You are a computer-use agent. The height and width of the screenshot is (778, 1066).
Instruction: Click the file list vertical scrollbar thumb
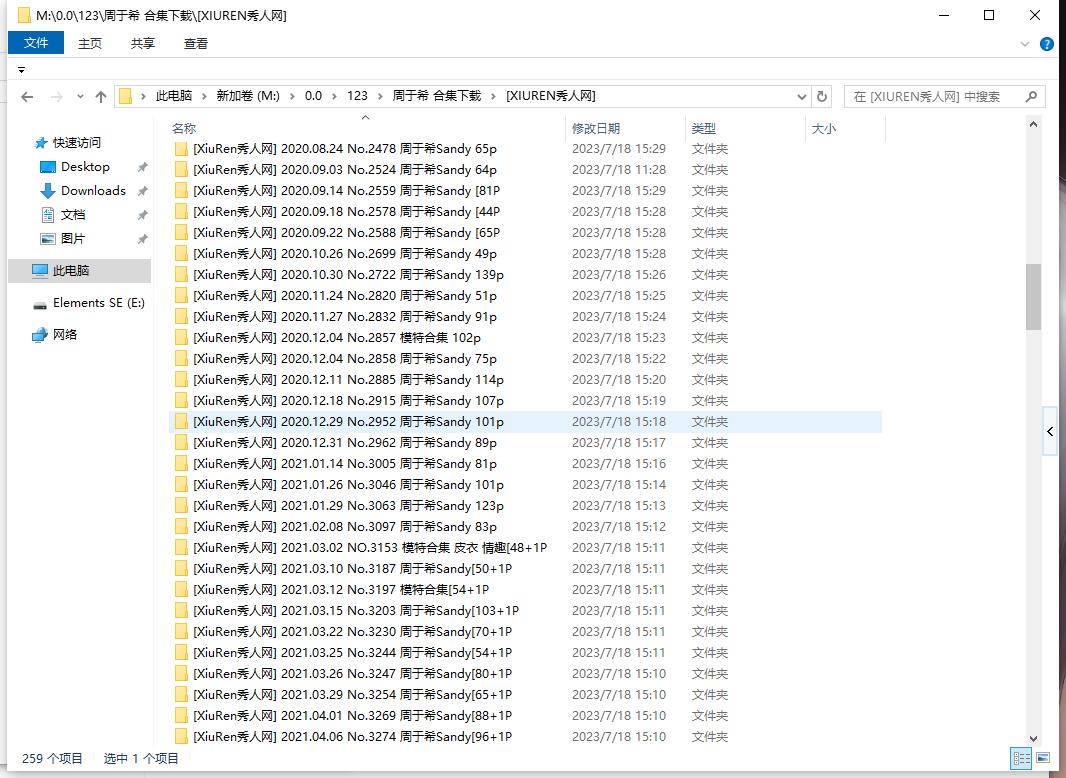pos(1033,297)
